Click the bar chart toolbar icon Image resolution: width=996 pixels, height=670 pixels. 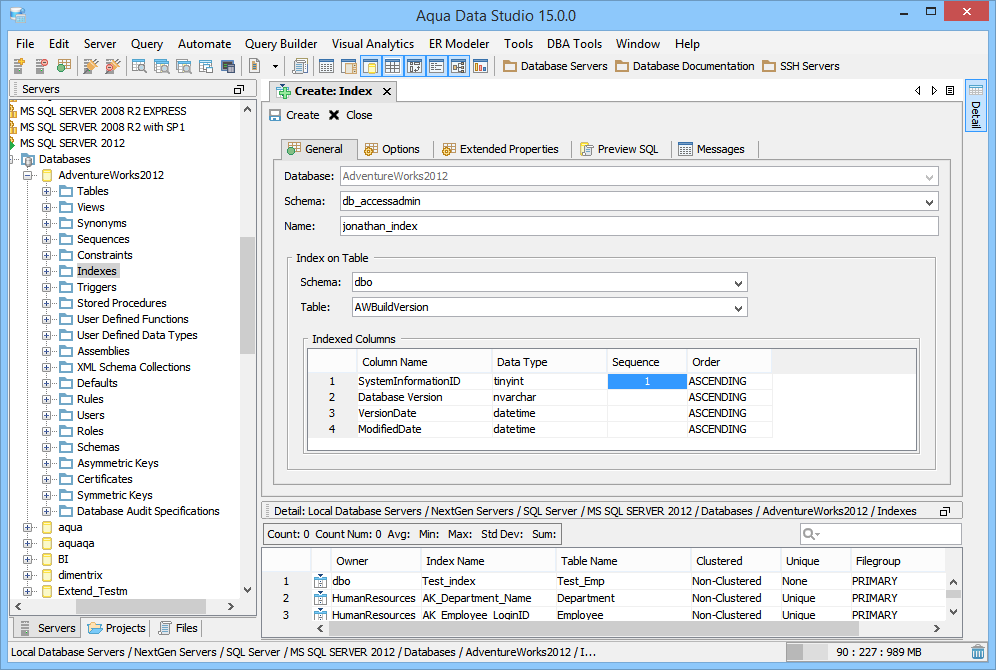(x=480, y=66)
